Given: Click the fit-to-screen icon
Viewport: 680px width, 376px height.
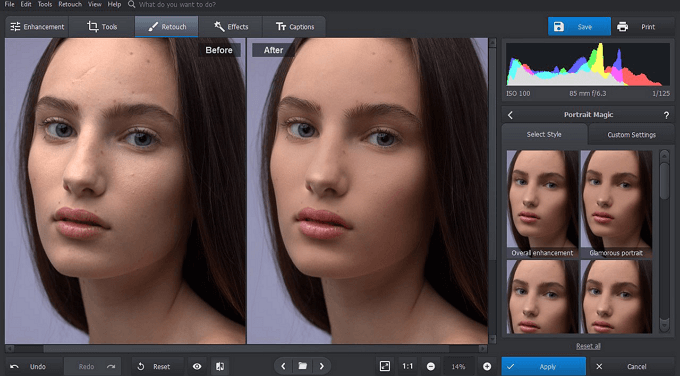Looking at the screenshot, I should click(385, 366).
